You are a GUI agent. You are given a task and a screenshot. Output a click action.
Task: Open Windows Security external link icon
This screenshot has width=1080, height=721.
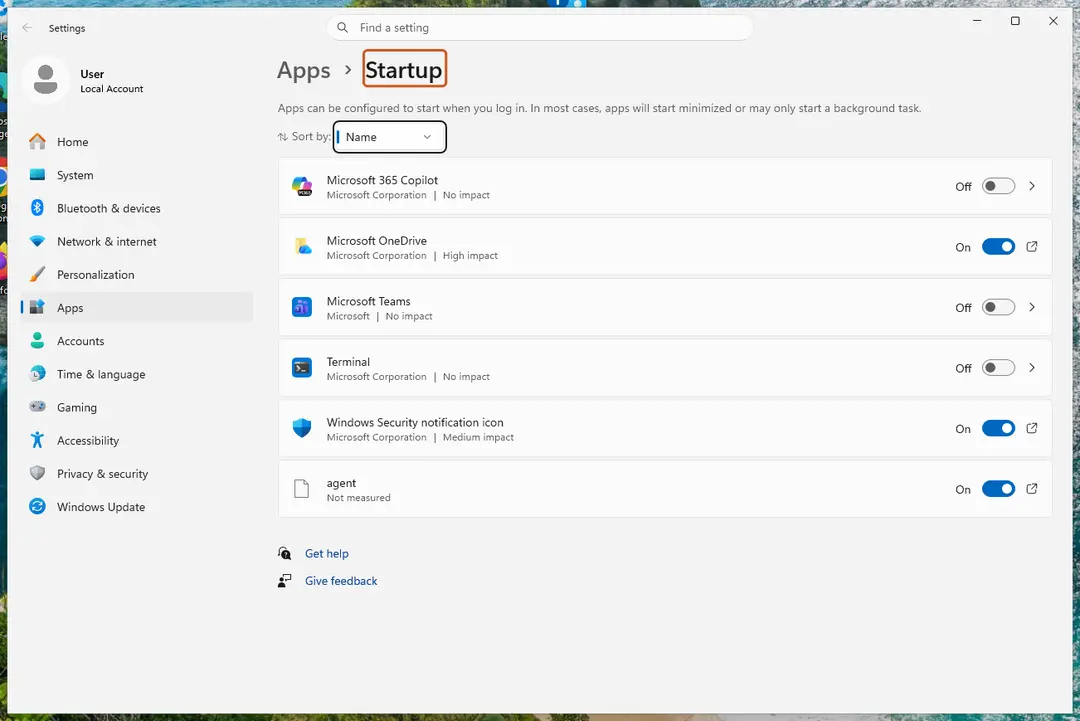(x=1032, y=428)
